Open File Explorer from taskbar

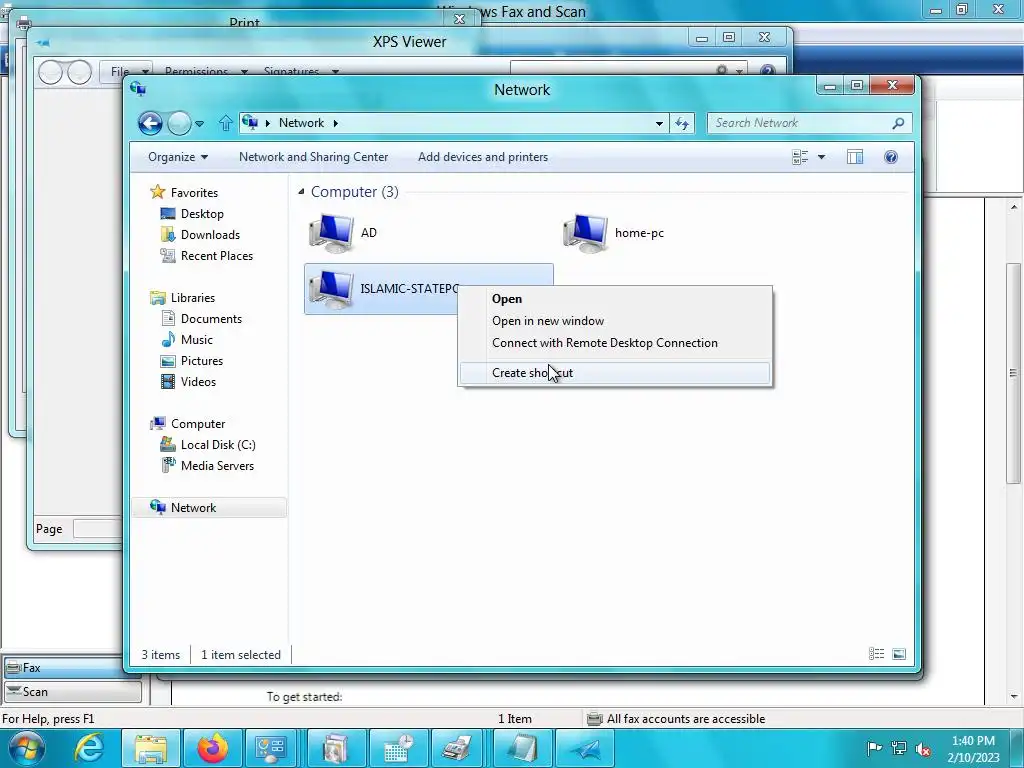[x=151, y=748]
